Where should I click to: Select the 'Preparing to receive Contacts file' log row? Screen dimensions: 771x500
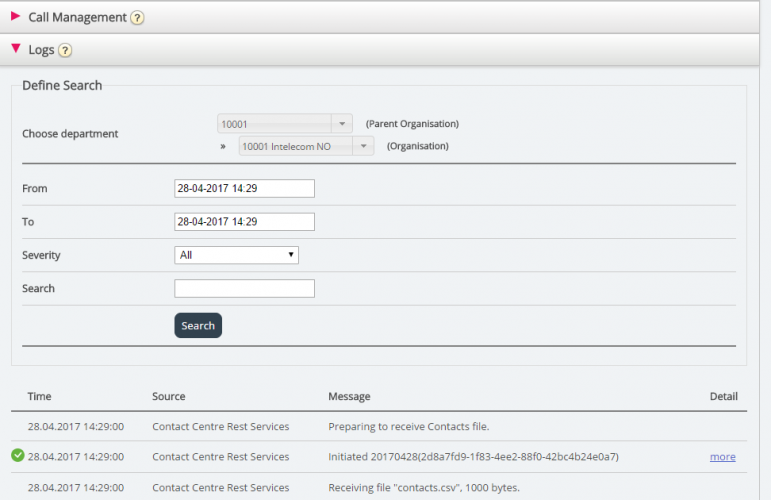click(408, 426)
